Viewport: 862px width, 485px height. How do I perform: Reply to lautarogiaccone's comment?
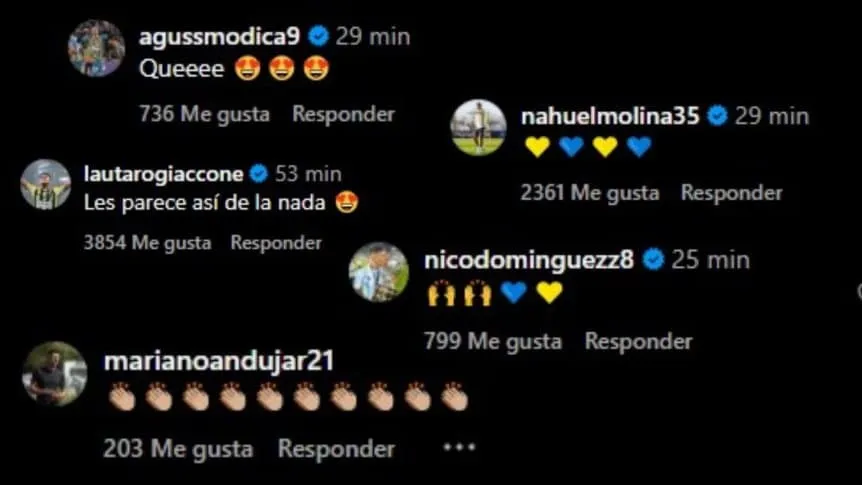pyautogui.click(x=276, y=242)
